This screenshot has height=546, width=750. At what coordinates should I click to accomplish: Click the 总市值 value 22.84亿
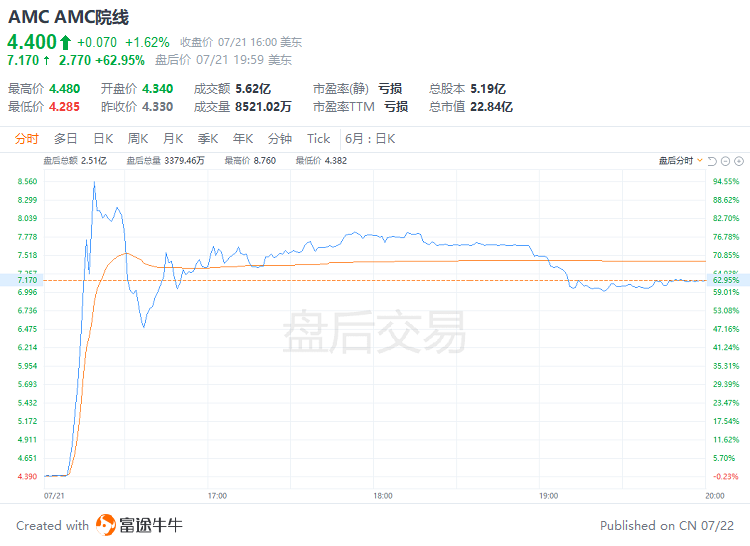(x=491, y=107)
